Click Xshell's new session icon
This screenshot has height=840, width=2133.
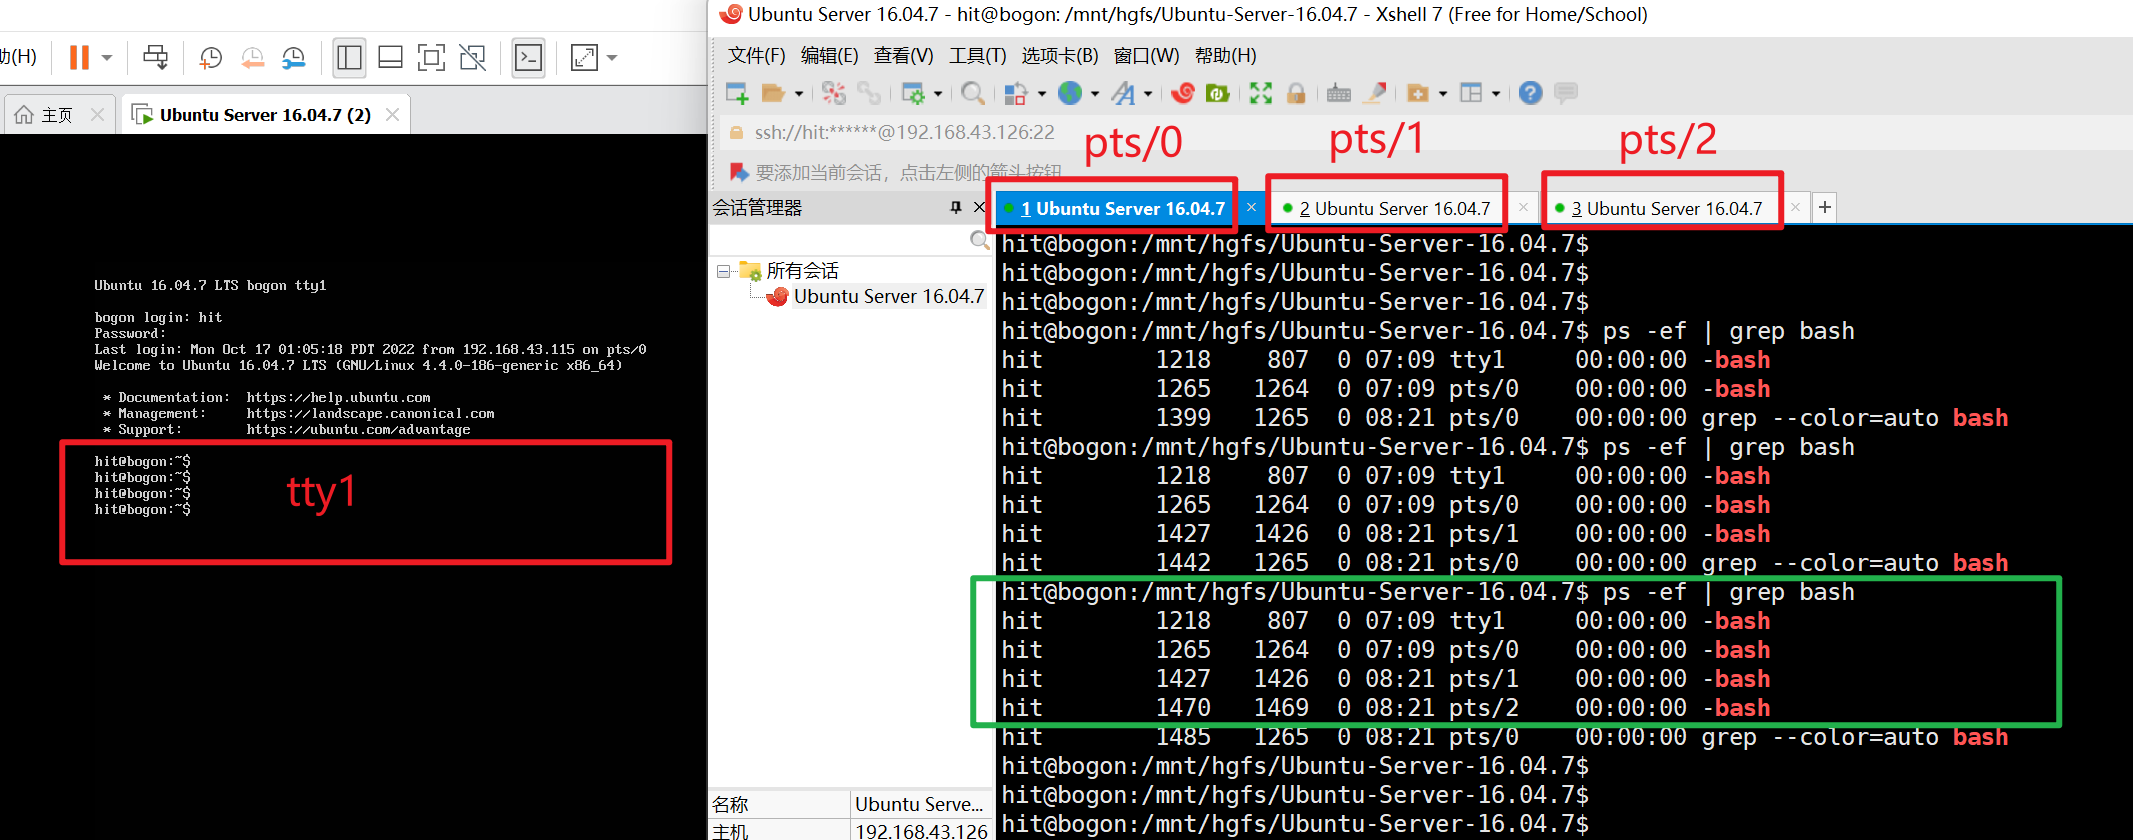[737, 93]
